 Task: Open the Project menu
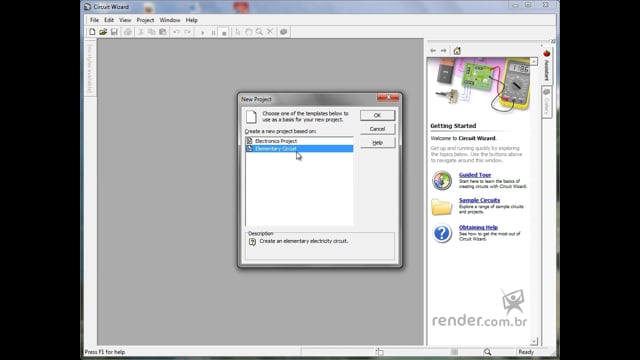tap(145, 20)
